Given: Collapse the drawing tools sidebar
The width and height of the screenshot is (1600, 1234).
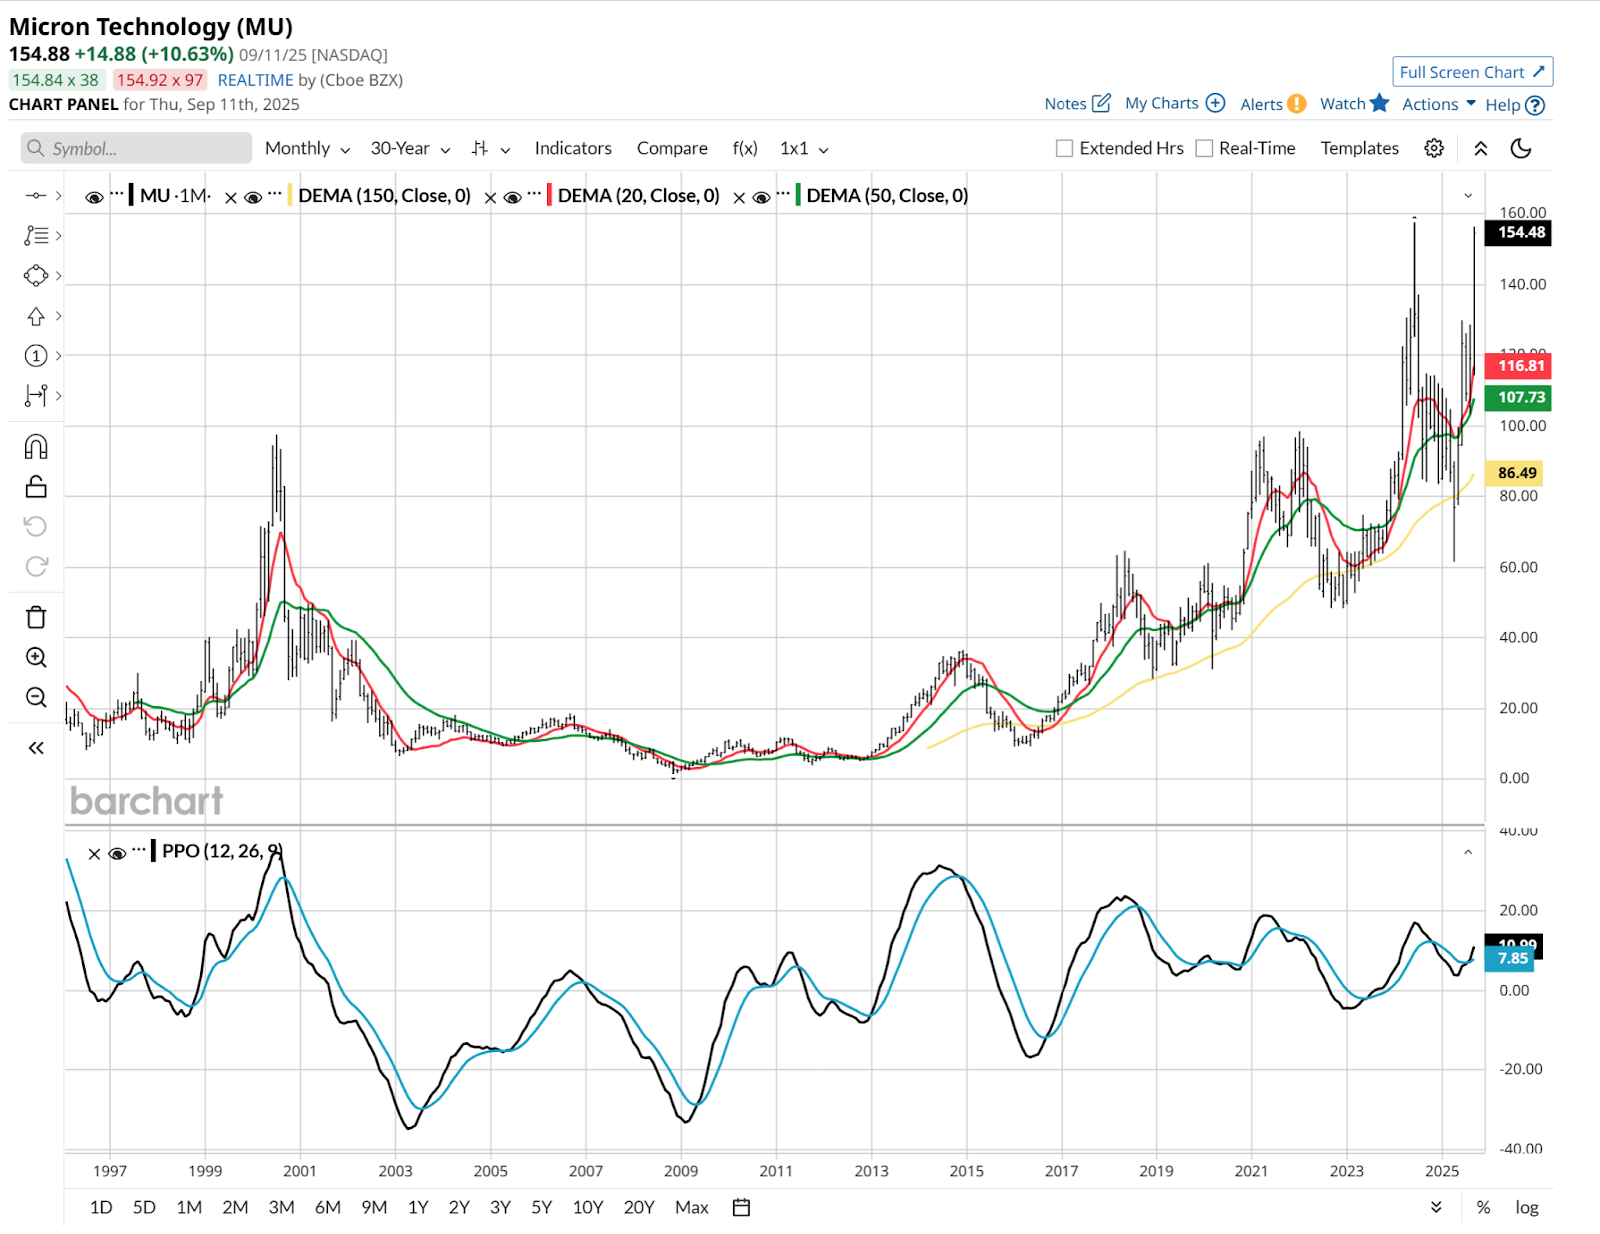Looking at the screenshot, I should pyautogui.click(x=36, y=748).
